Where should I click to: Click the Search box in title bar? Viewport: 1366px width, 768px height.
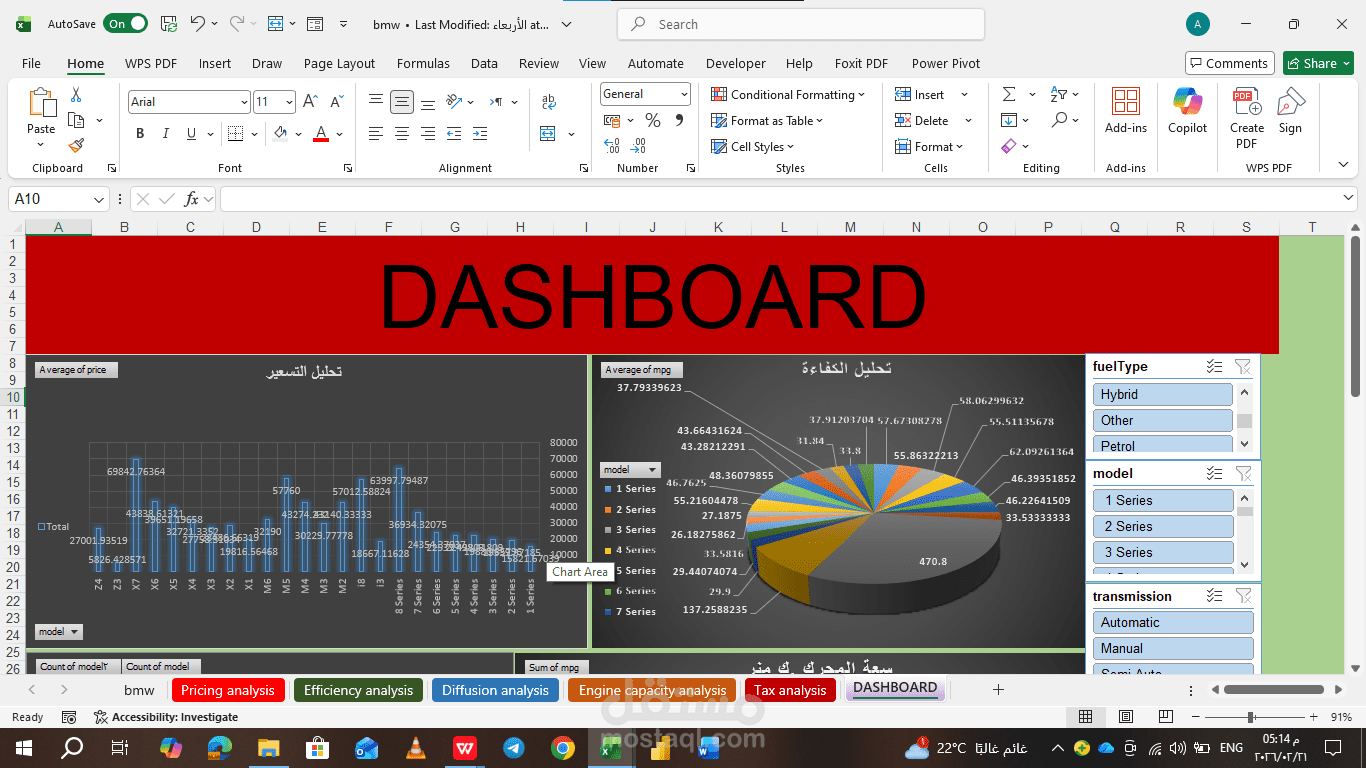pos(801,24)
